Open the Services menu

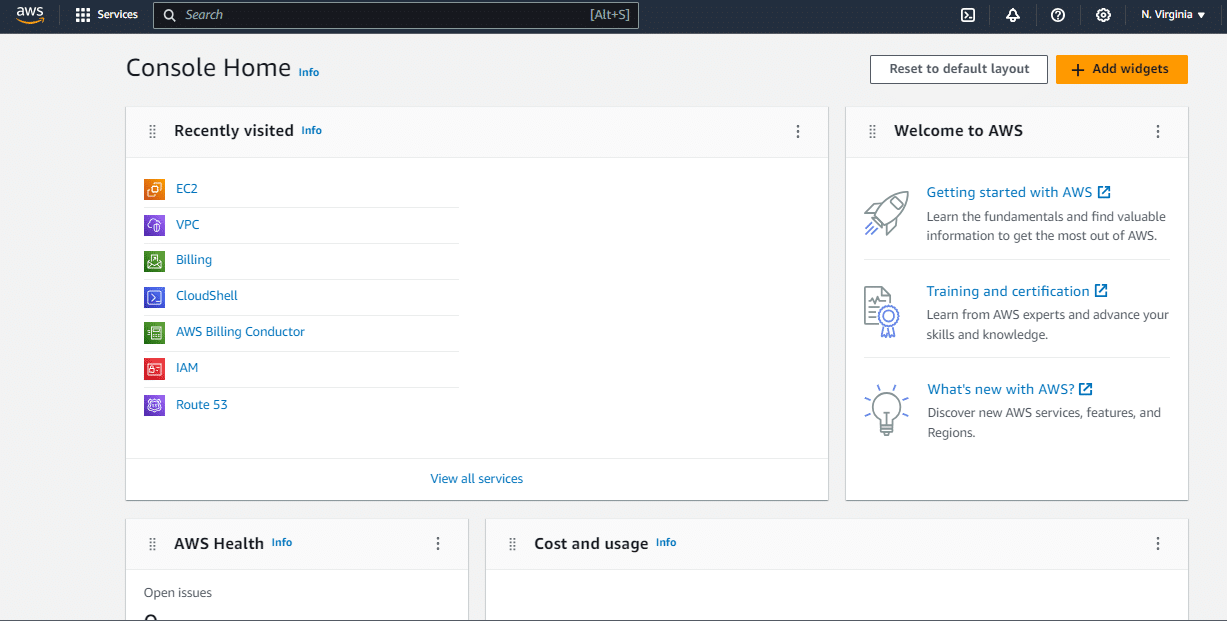click(107, 15)
